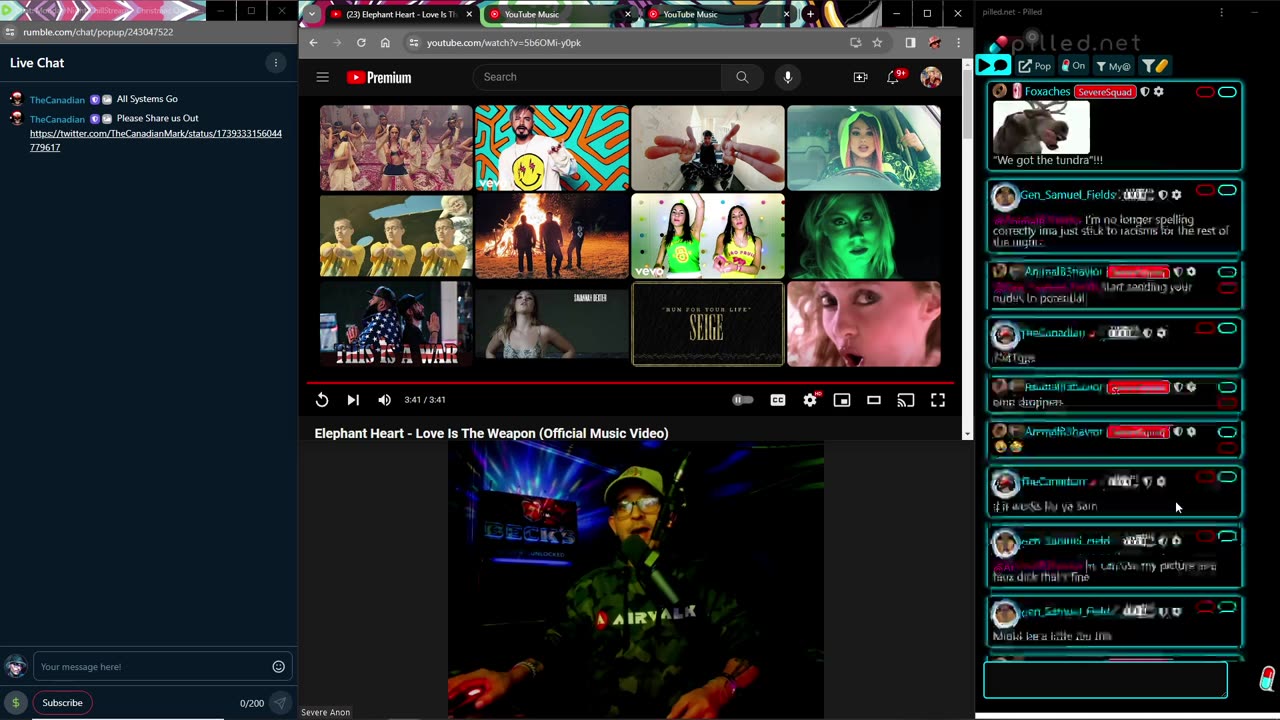
Task: Click the Pilled play-chat icon button
Action: (x=994, y=66)
